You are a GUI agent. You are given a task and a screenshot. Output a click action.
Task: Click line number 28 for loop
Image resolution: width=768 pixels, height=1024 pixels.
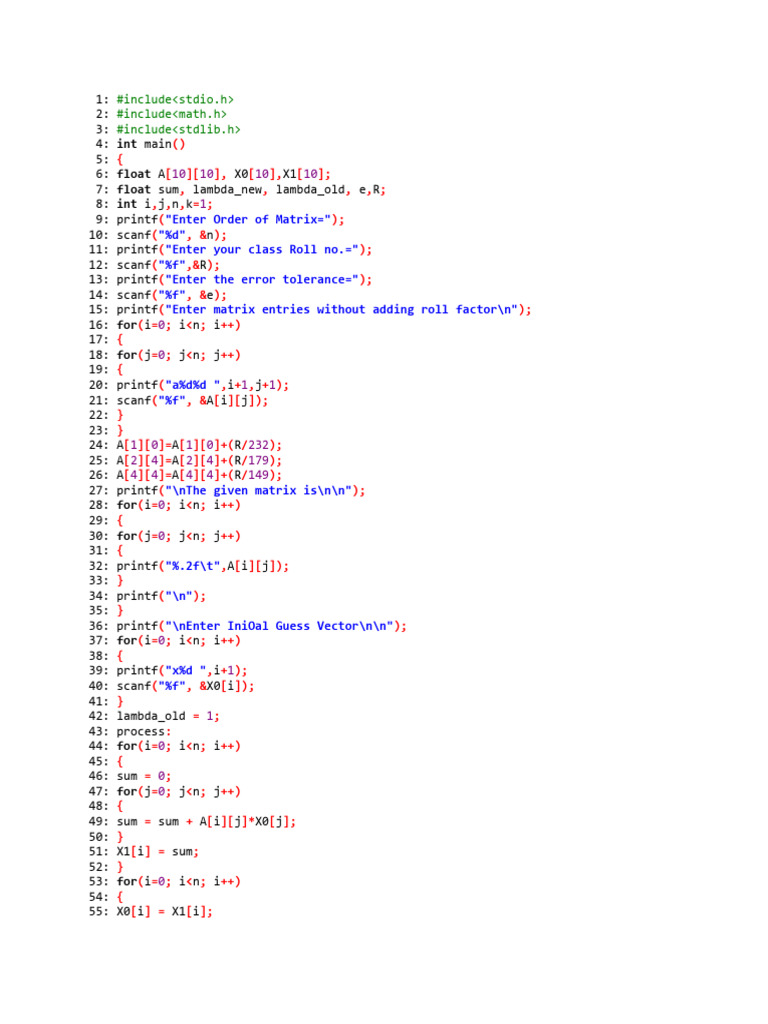click(x=178, y=505)
